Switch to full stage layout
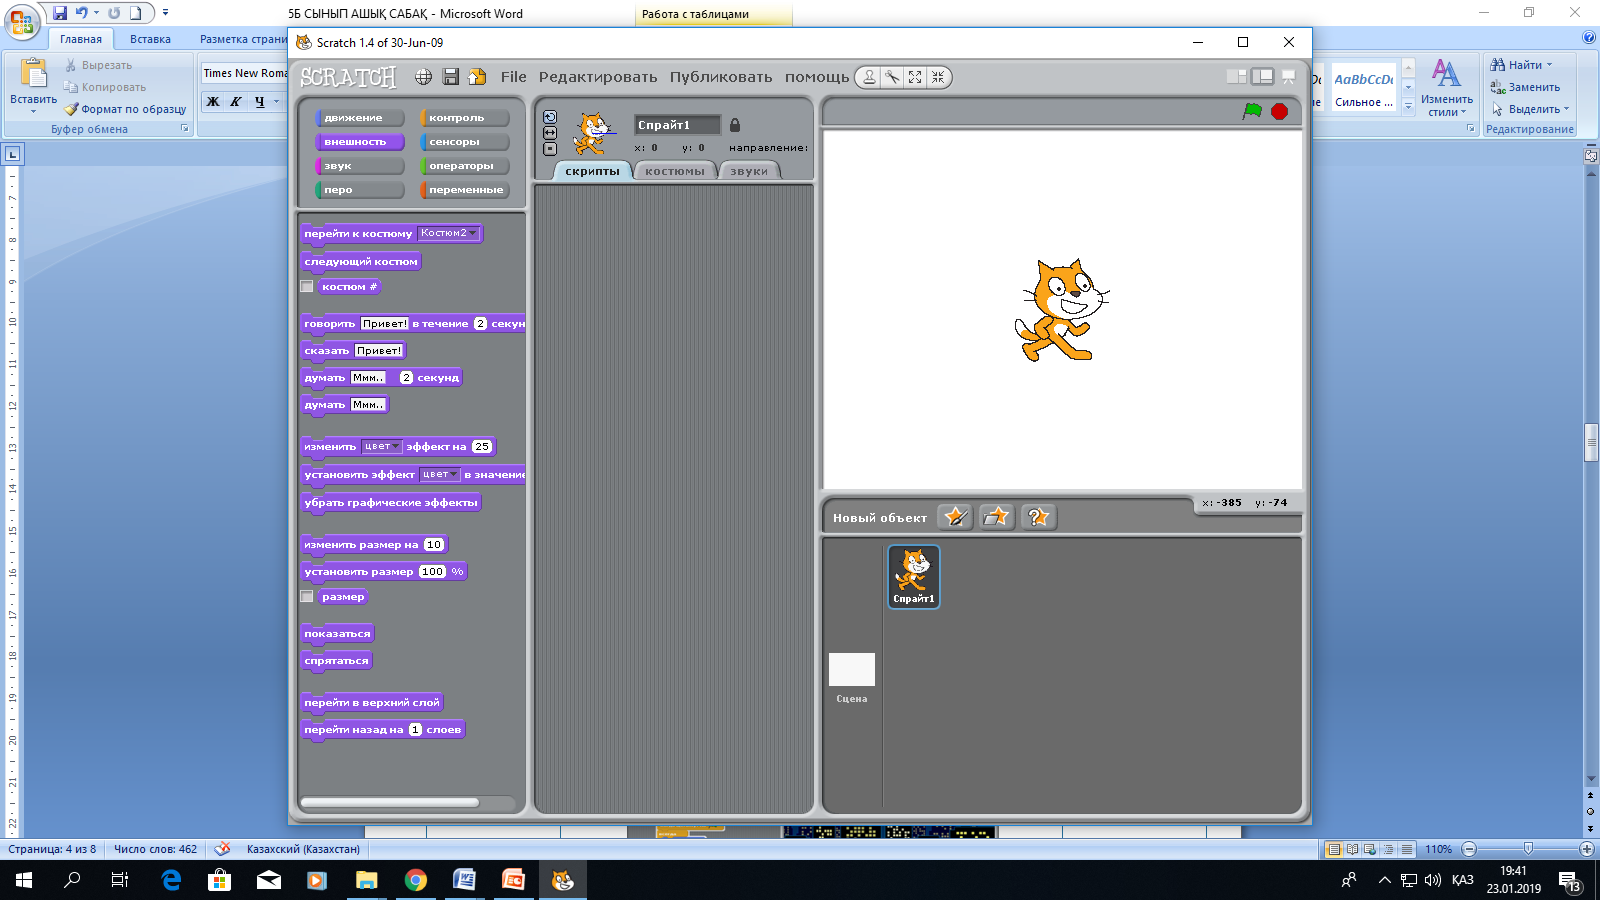This screenshot has height=900, width=1600. click(x=1263, y=77)
